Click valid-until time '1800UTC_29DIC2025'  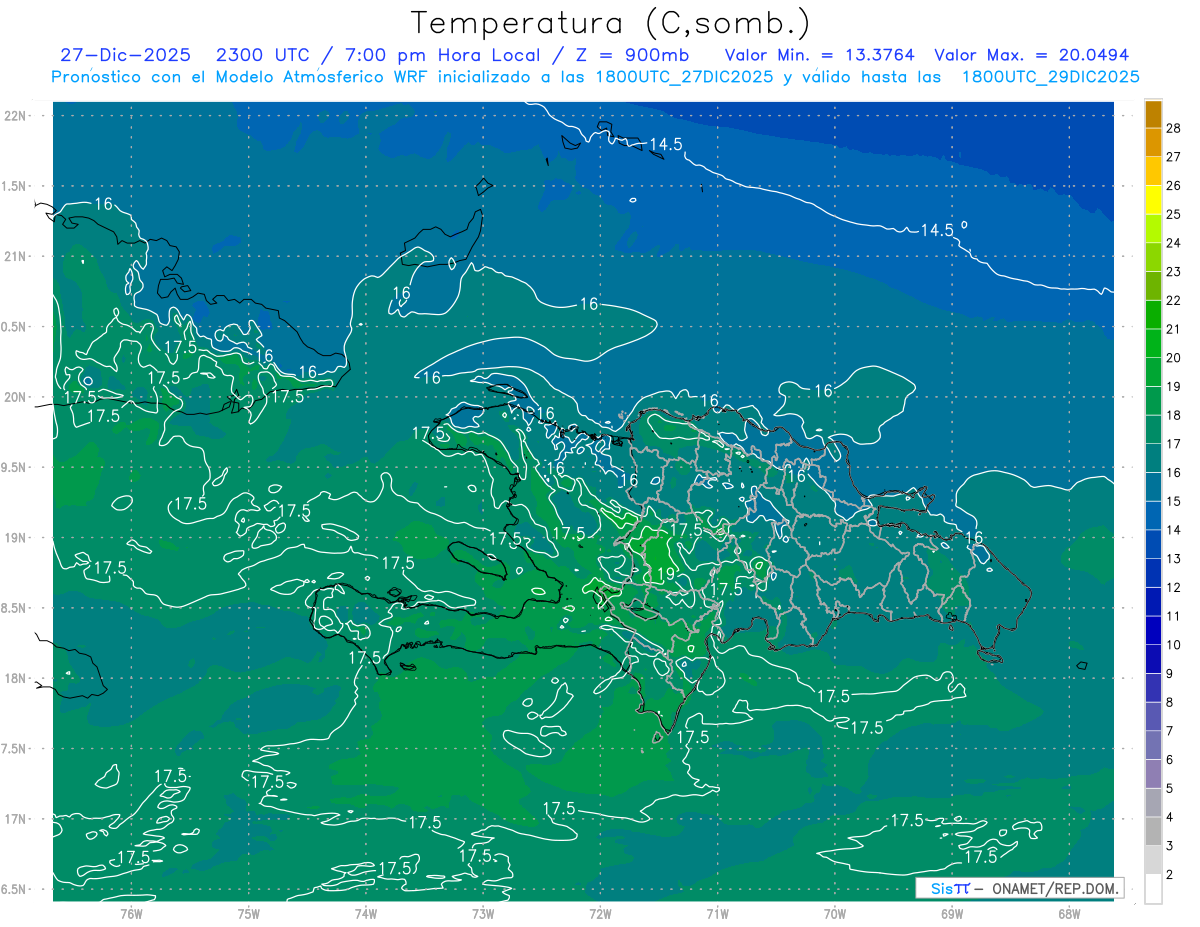pos(1050,77)
